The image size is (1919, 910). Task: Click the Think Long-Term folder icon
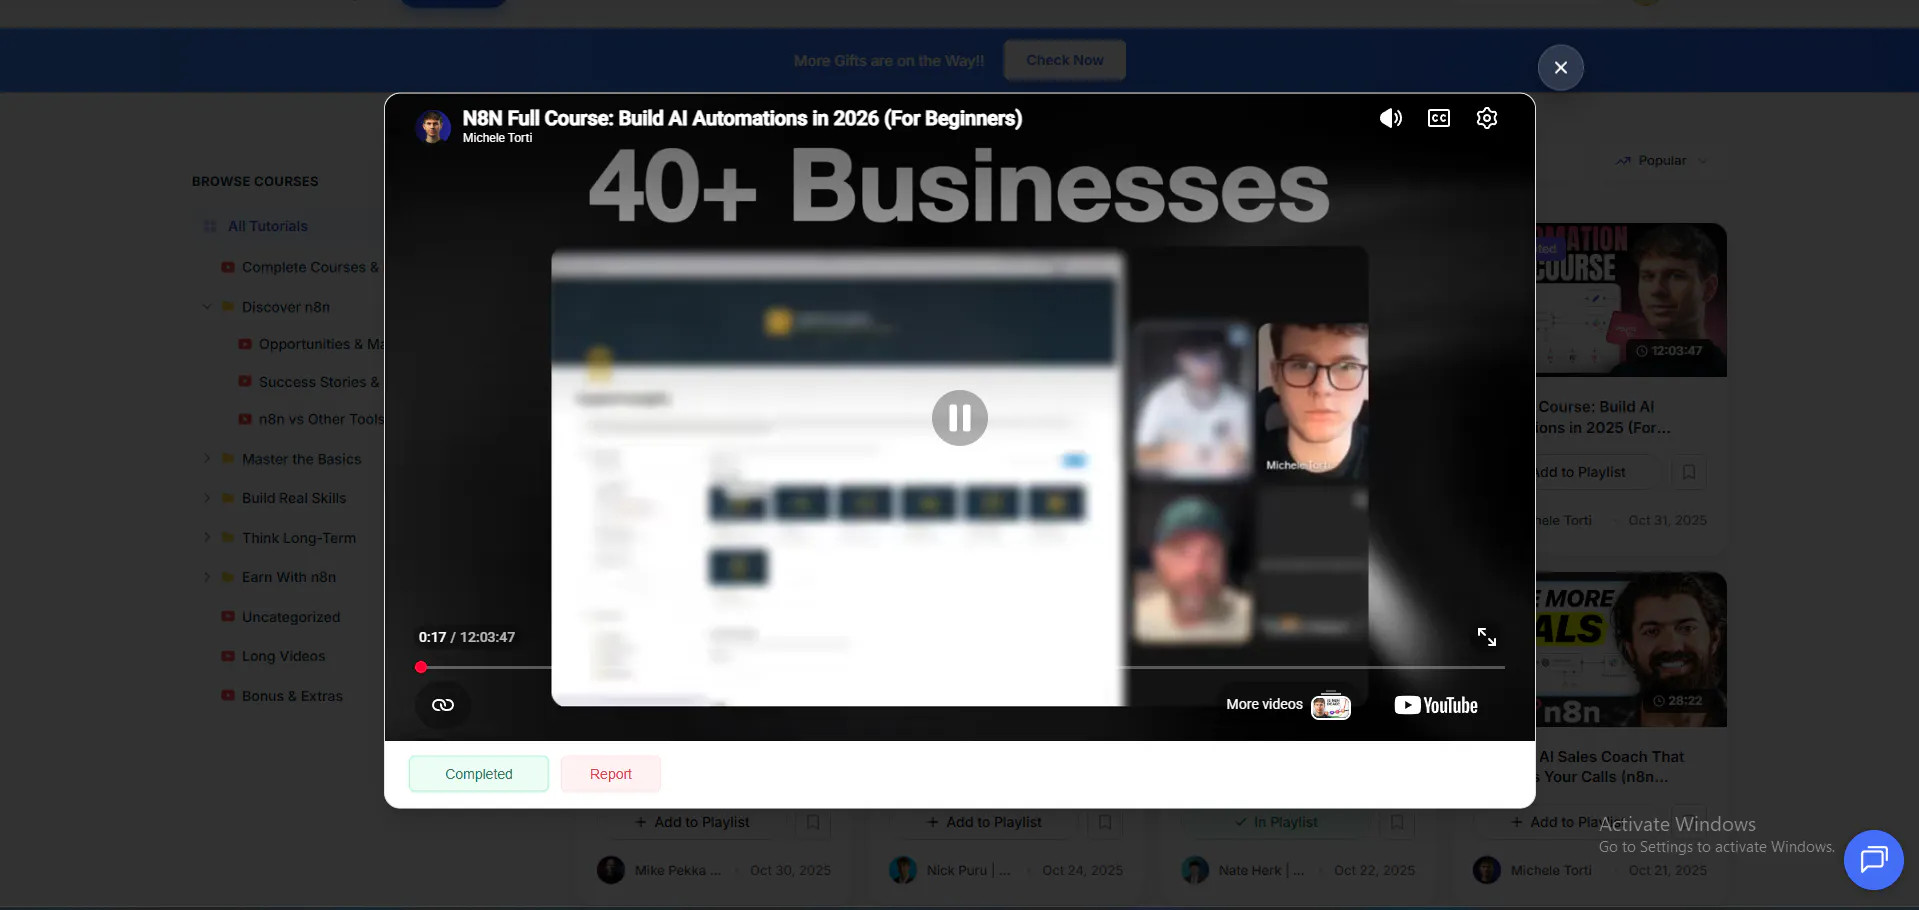click(x=228, y=538)
